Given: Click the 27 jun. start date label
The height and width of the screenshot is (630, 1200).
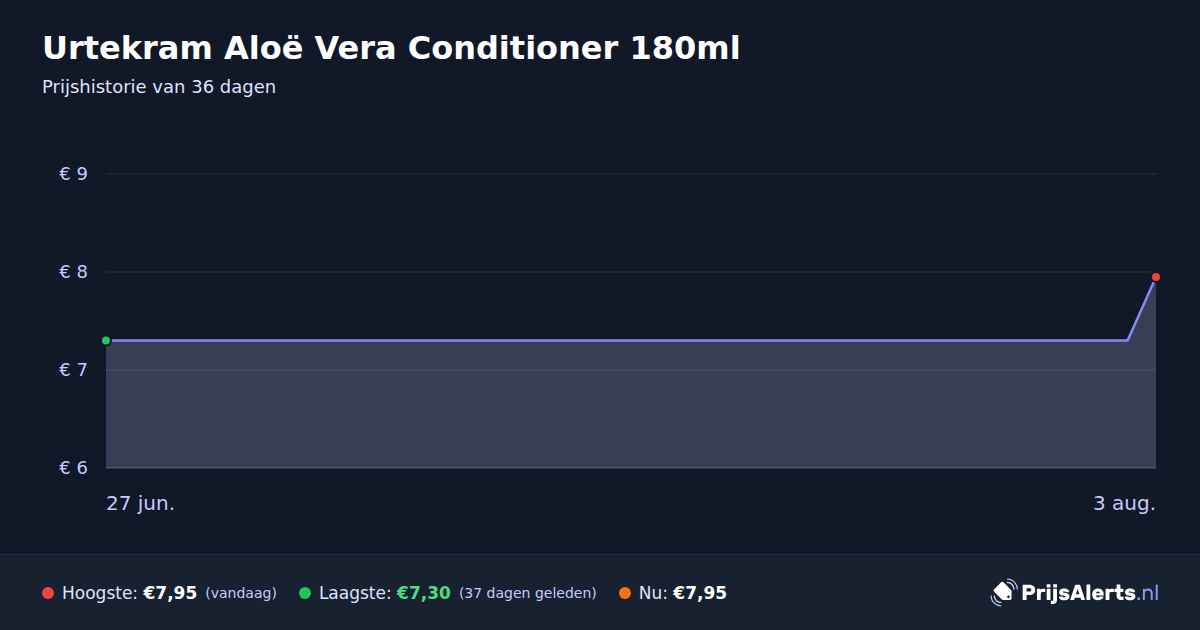Looking at the screenshot, I should point(140,503).
